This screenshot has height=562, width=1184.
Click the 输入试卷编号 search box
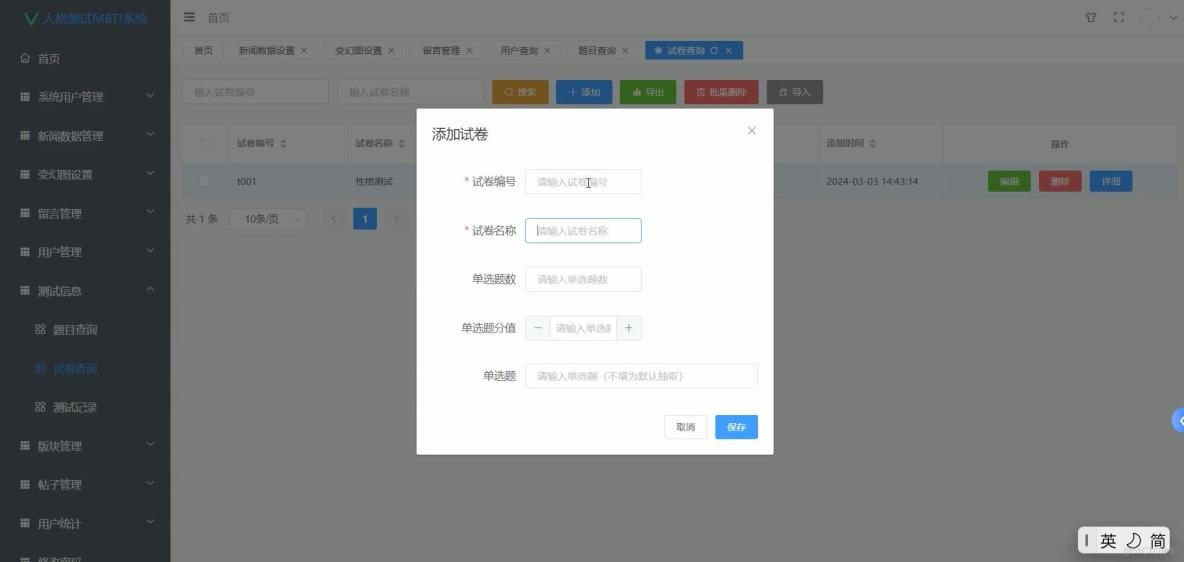click(x=255, y=92)
